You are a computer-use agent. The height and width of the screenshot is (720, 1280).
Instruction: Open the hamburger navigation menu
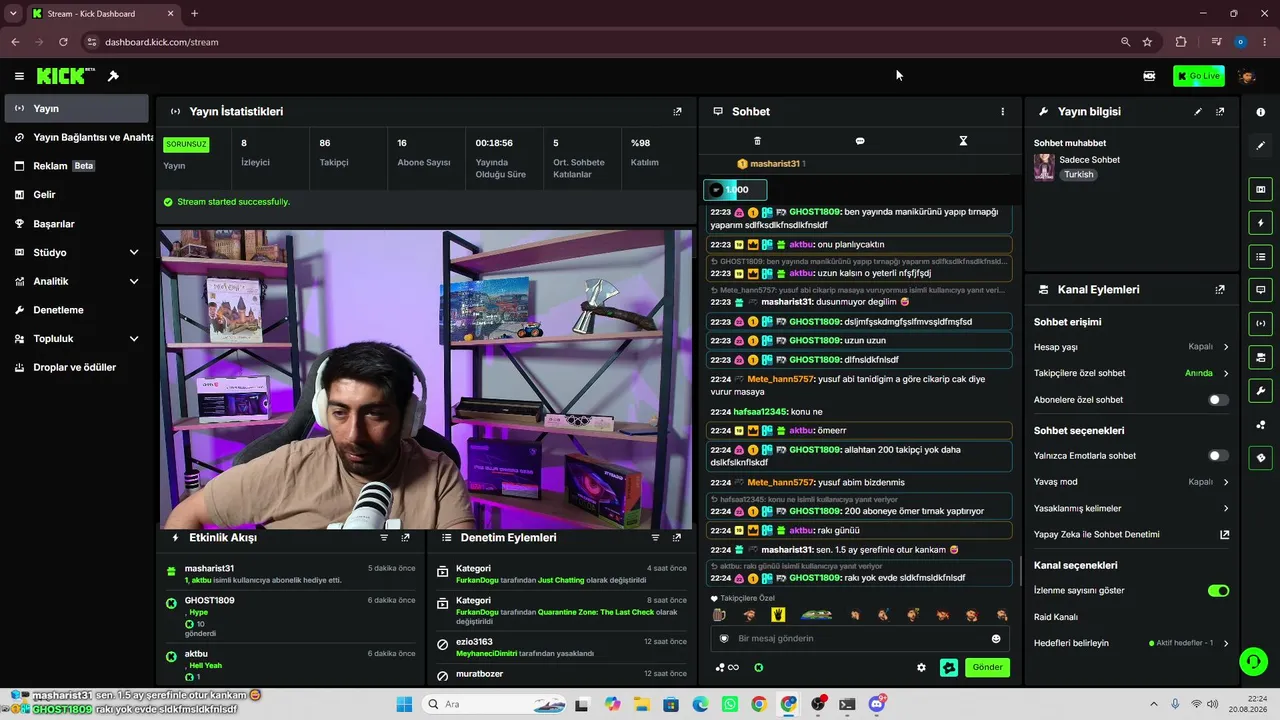tap(19, 76)
